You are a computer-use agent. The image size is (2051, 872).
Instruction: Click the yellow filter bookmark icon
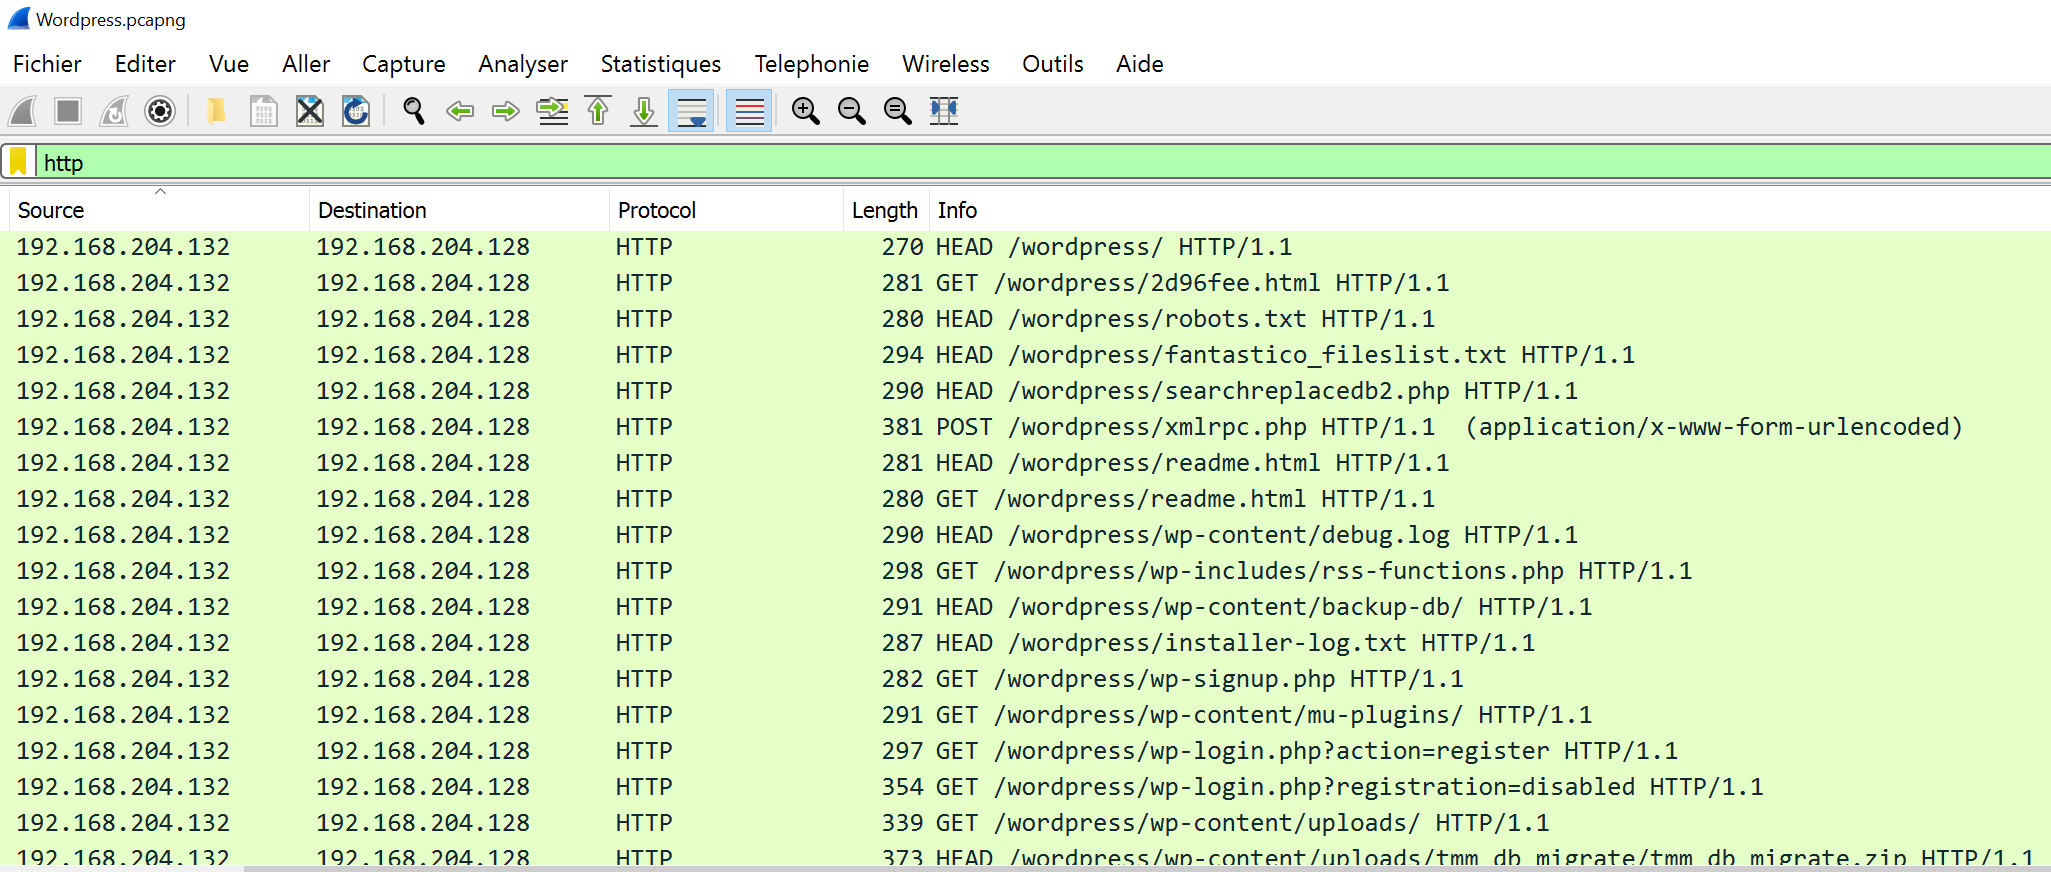point(18,162)
